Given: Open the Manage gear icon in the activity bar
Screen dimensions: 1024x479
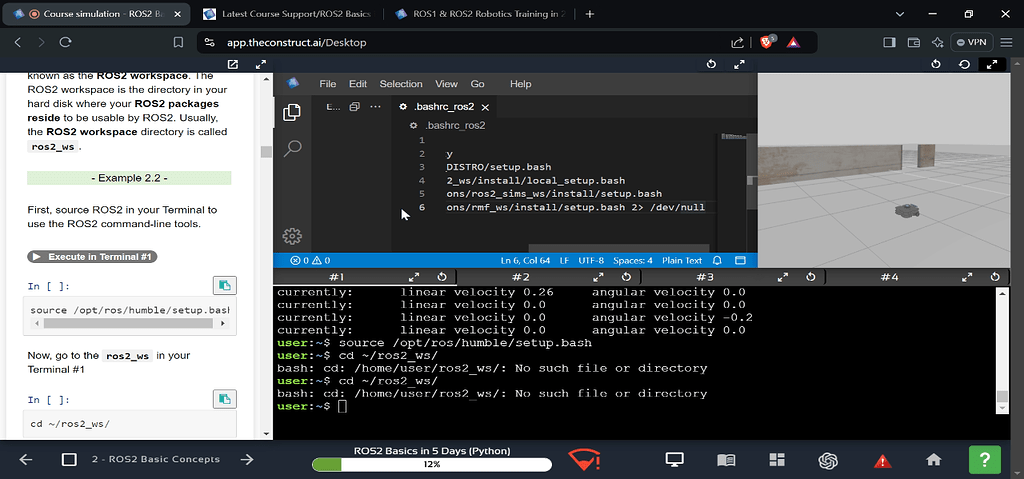Looking at the screenshot, I should [x=292, y=236].
